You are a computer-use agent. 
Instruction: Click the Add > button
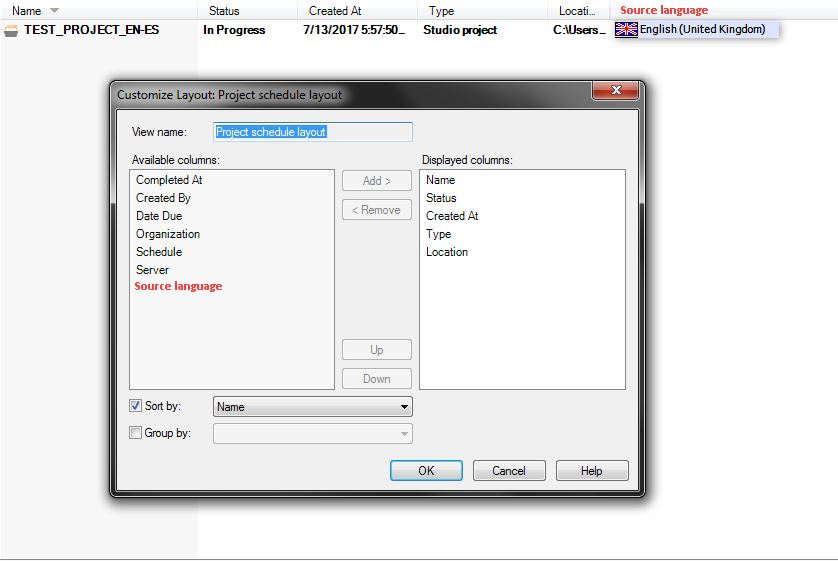[x=377, y=181]
